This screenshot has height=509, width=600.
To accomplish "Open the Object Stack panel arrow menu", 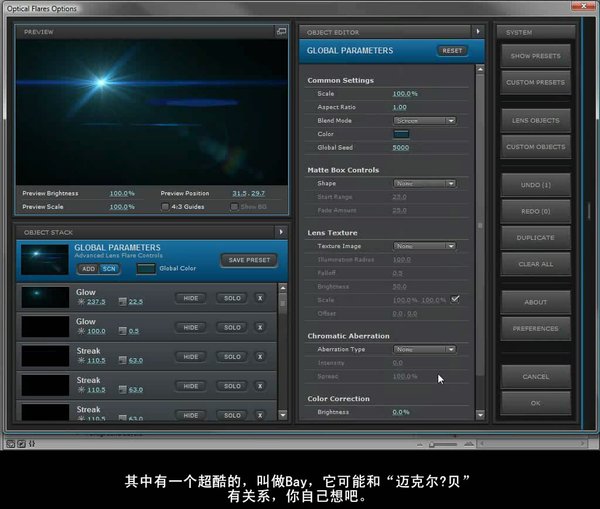I will pyautogui.click(x=282, y=231).
